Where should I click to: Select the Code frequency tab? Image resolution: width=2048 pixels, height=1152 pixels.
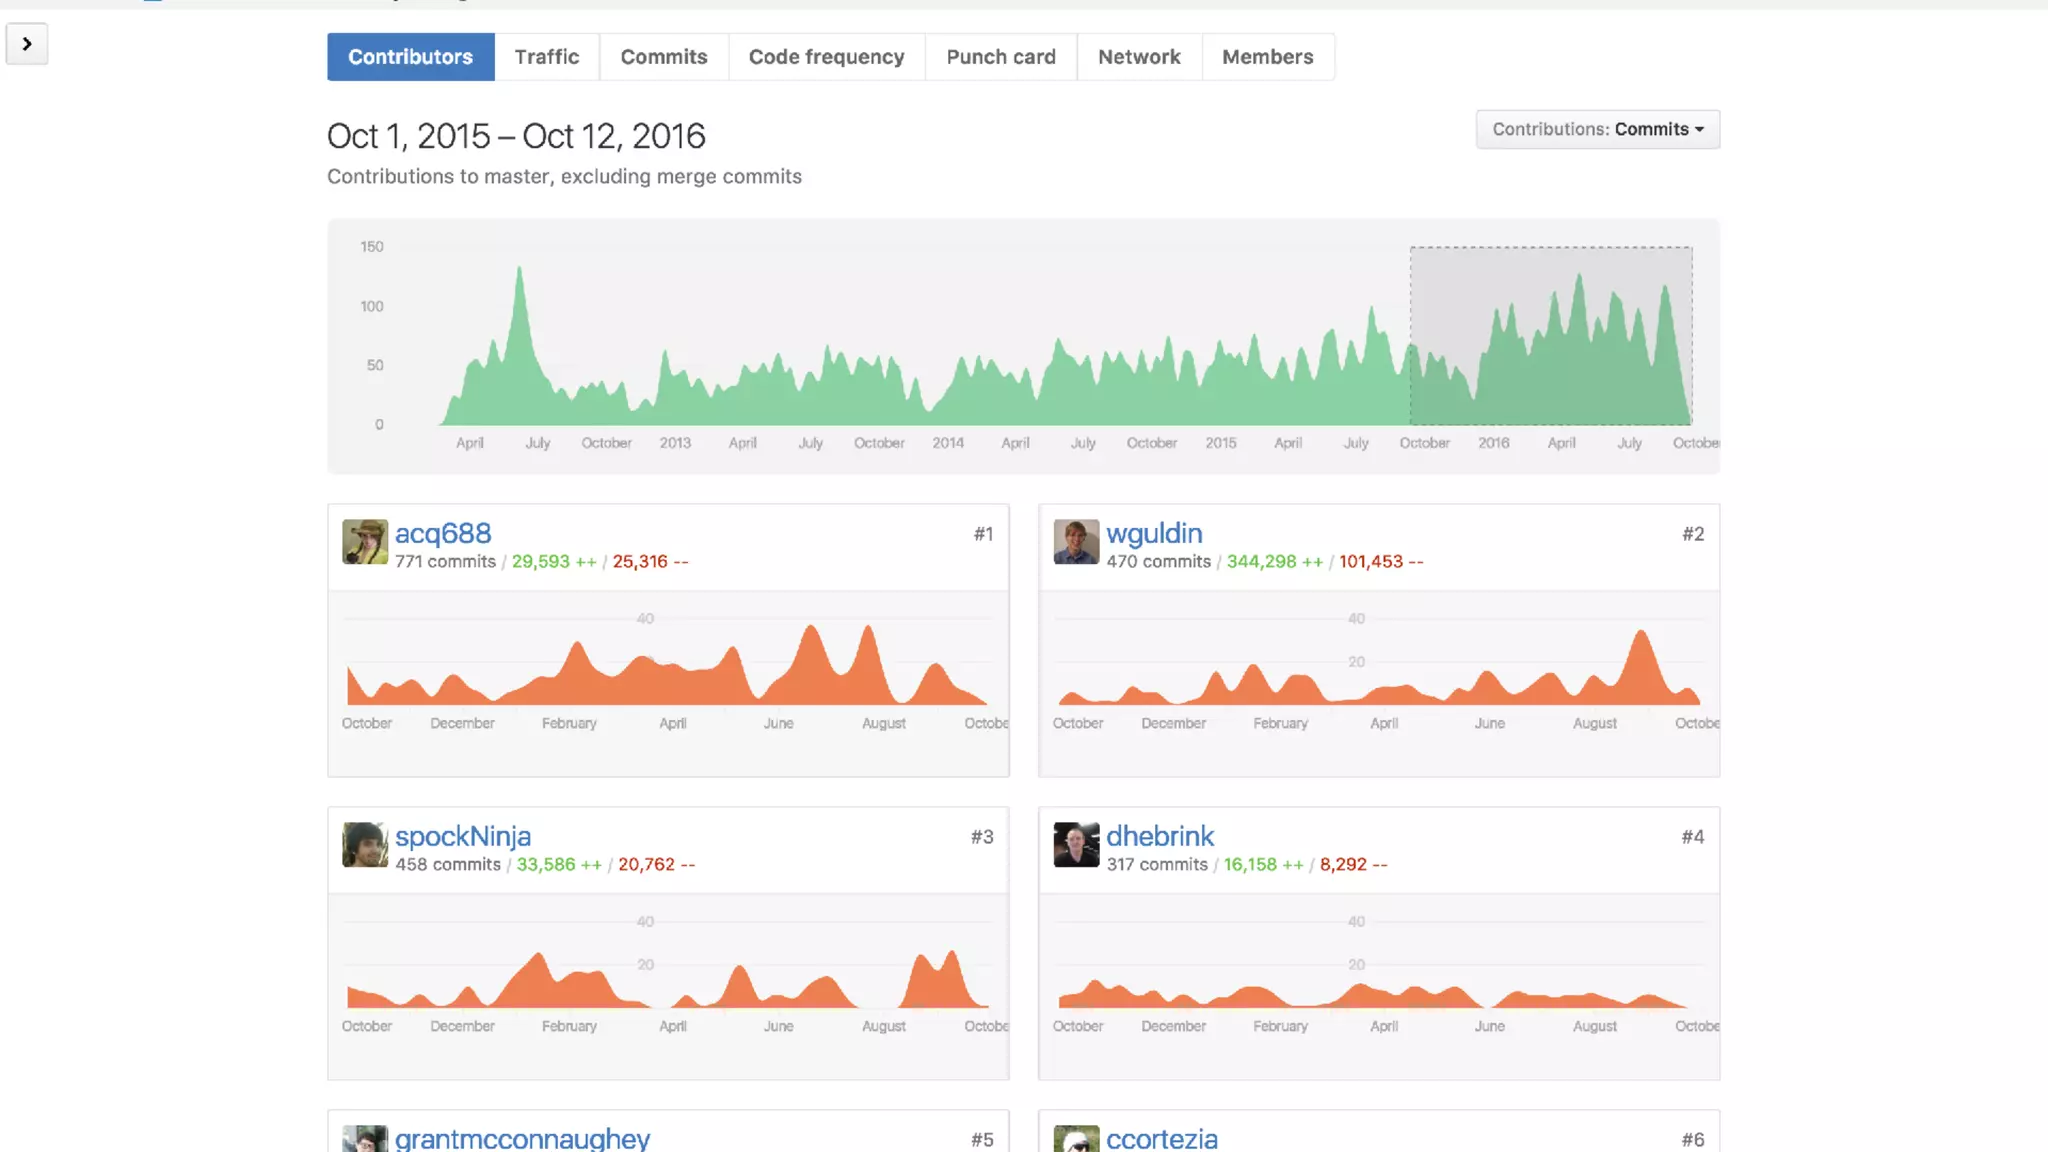[x=826, y=57]
